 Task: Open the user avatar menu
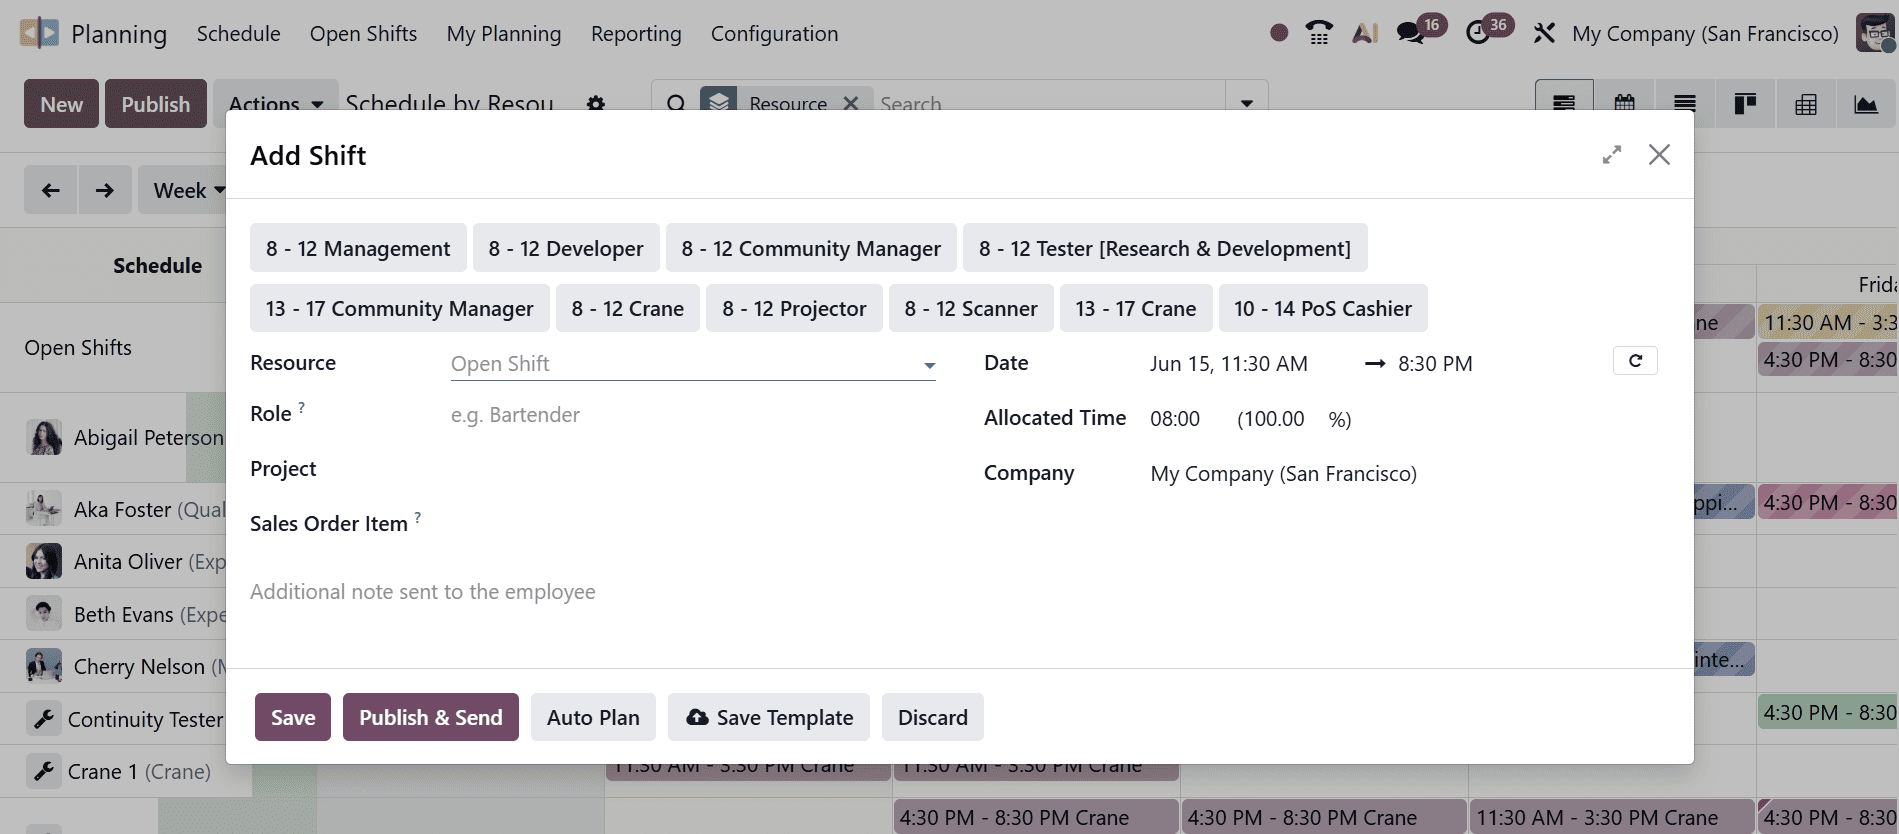click(x=1876, y=33)
